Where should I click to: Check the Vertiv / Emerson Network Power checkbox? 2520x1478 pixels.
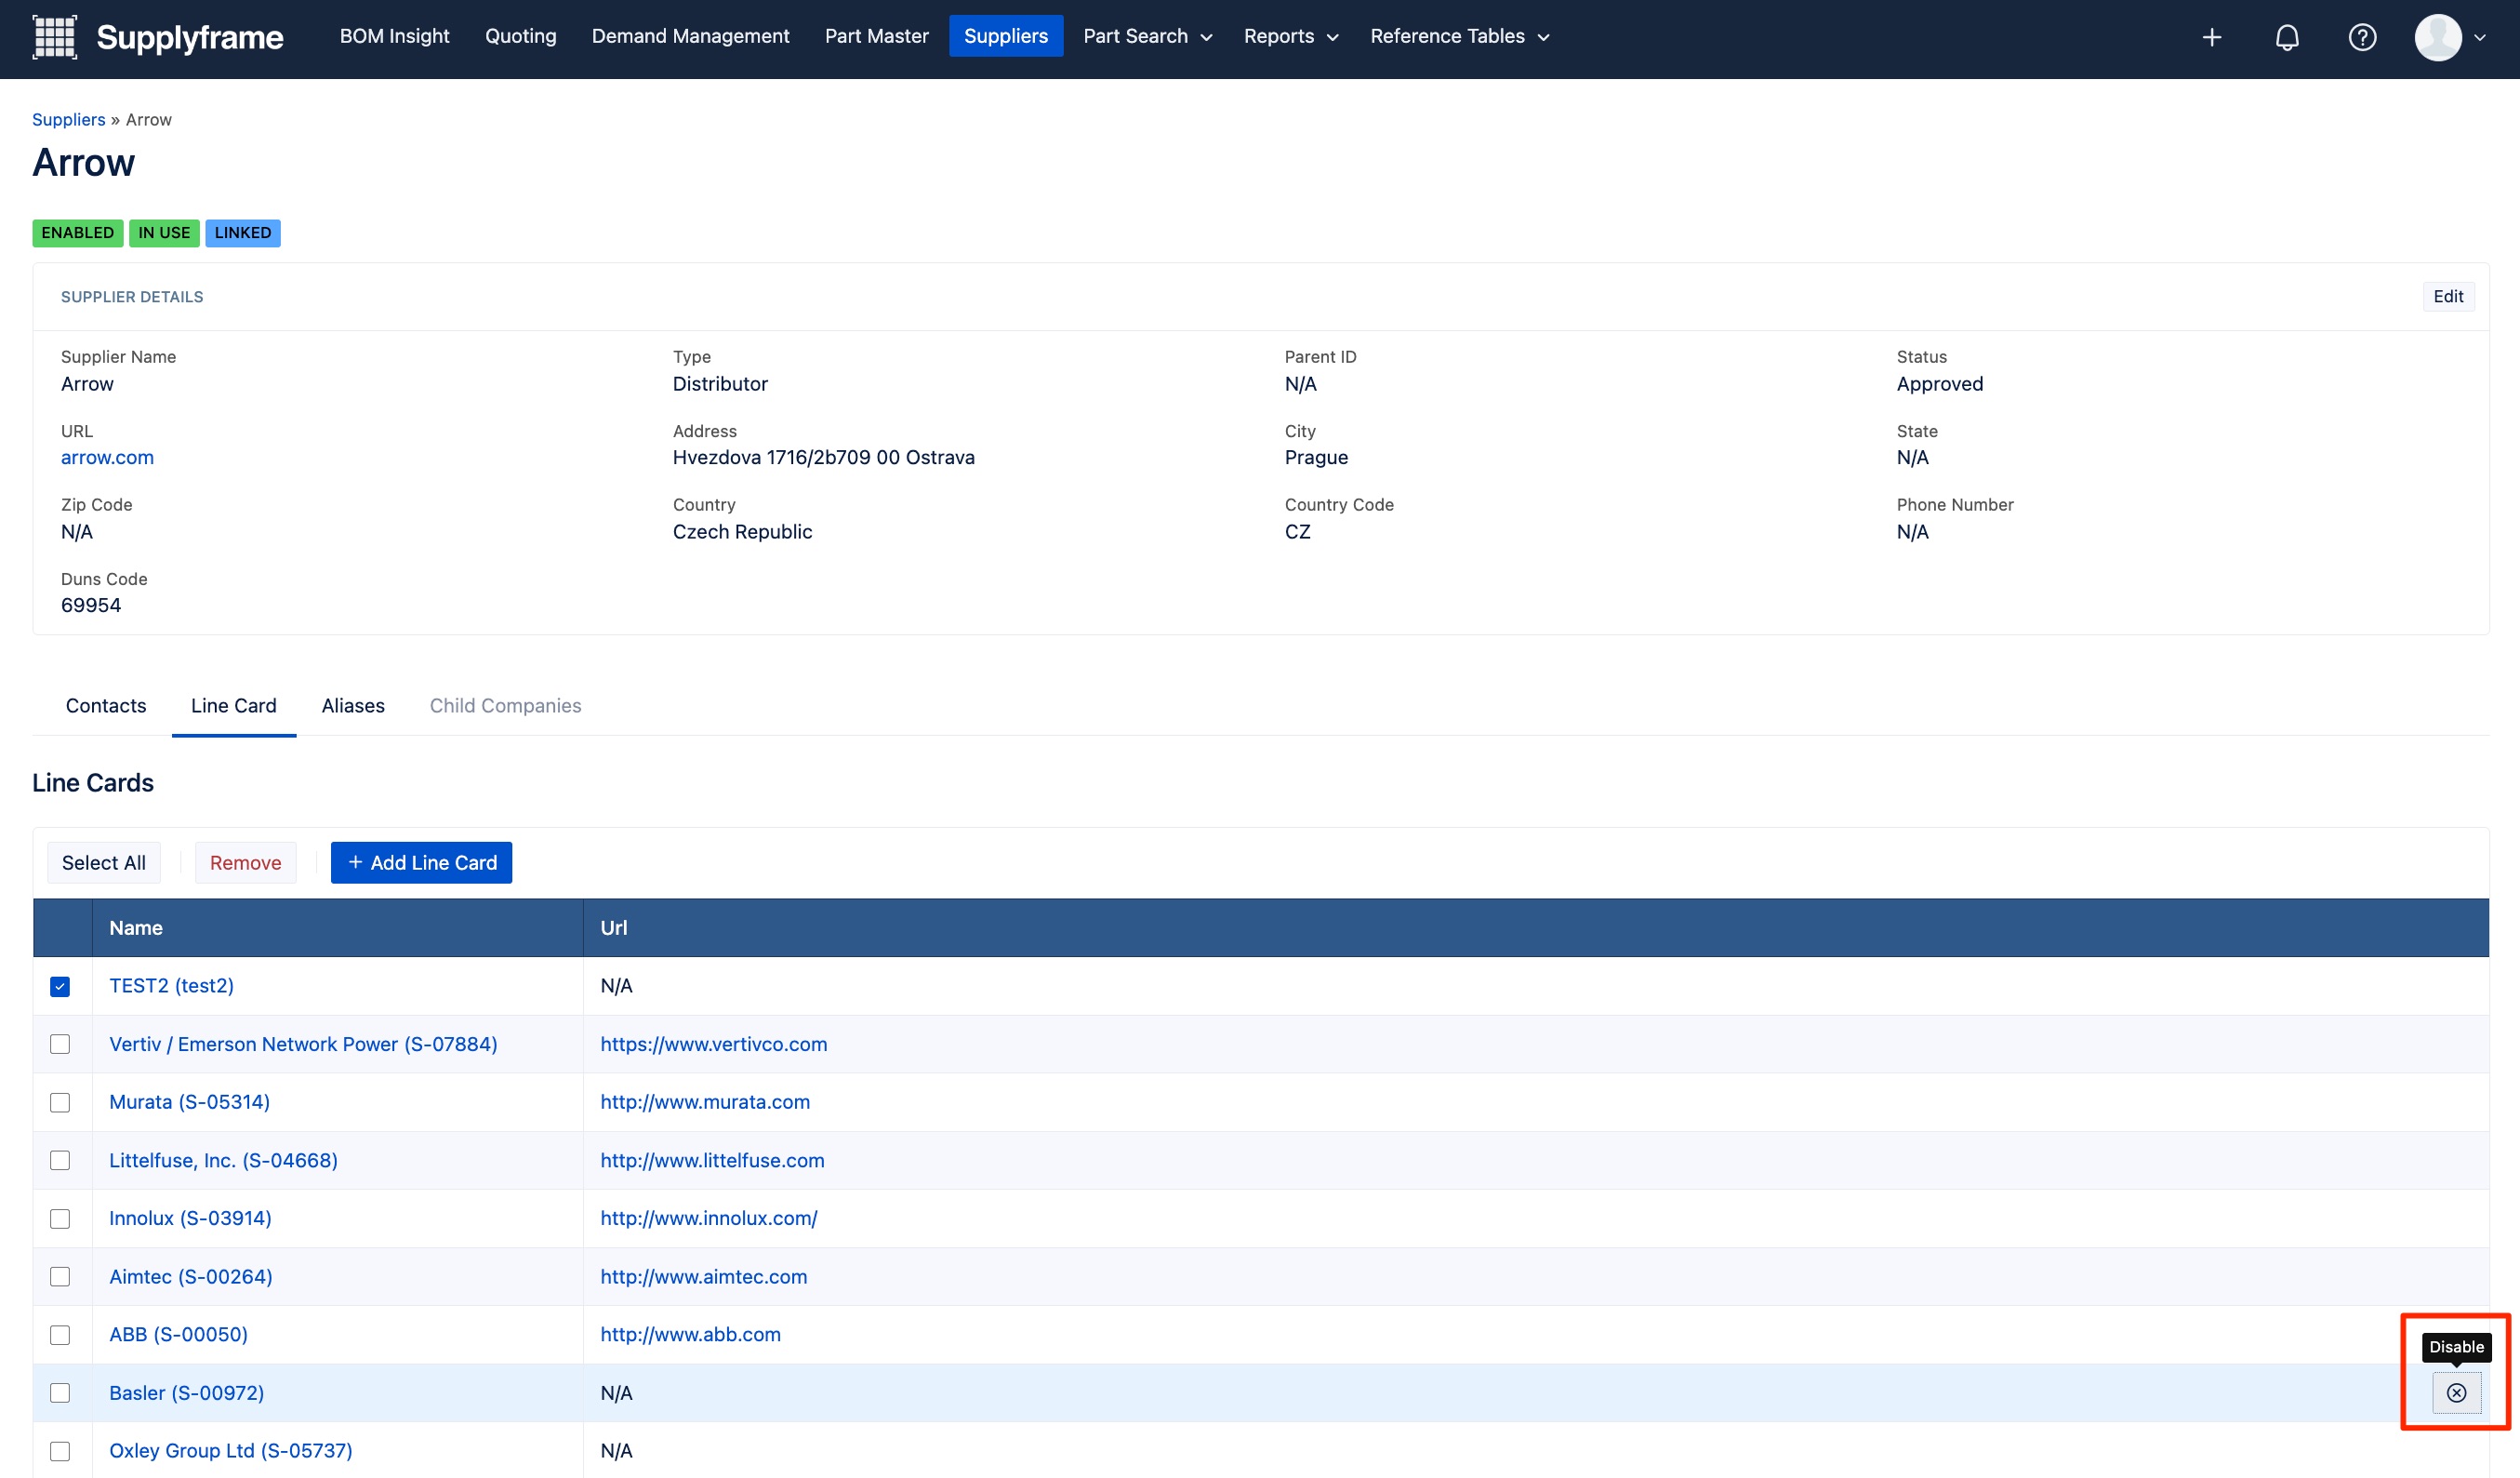tap(60, 1044)
